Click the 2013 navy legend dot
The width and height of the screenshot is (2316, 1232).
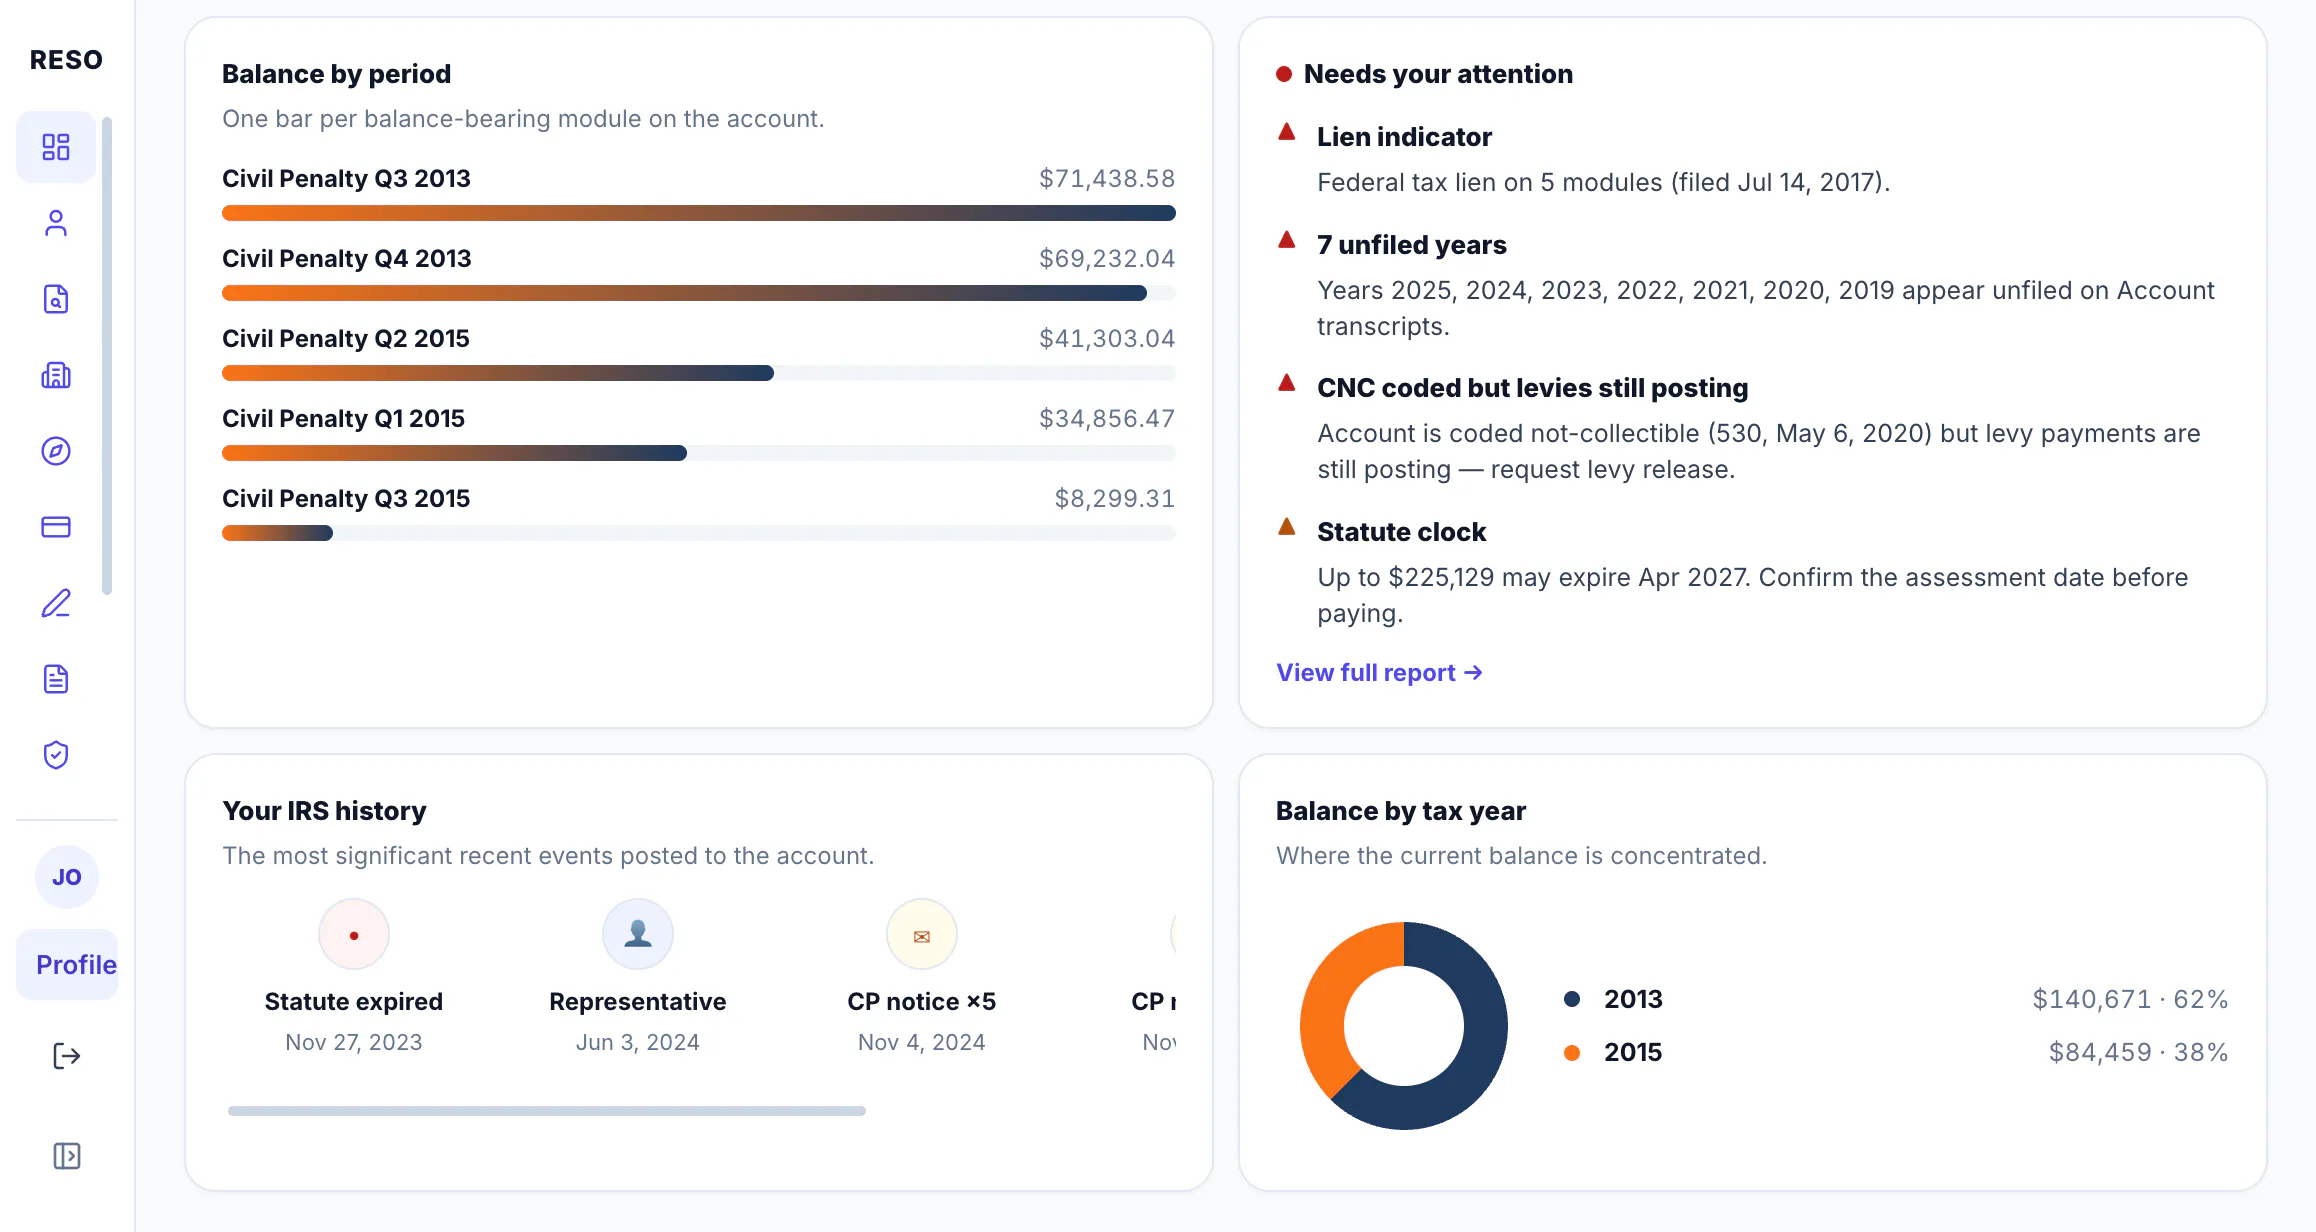coord(1572,999)
